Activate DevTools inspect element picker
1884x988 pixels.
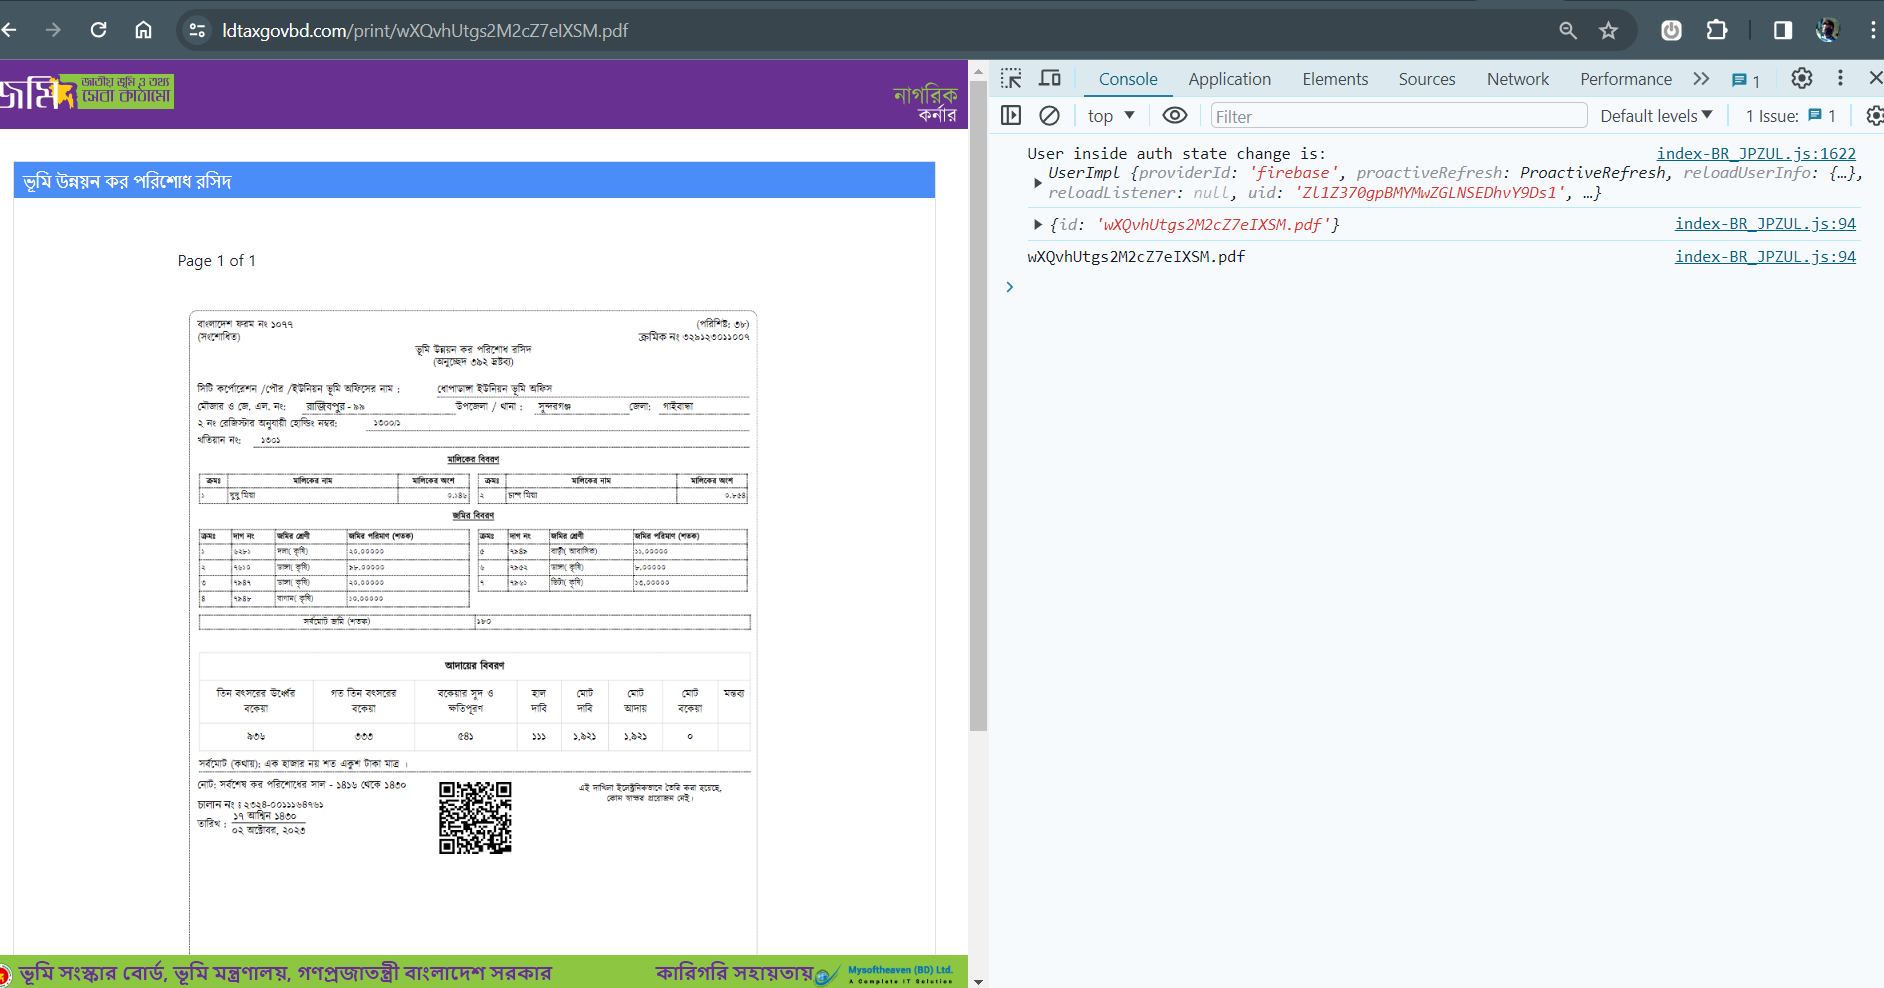click(1011, 78)
